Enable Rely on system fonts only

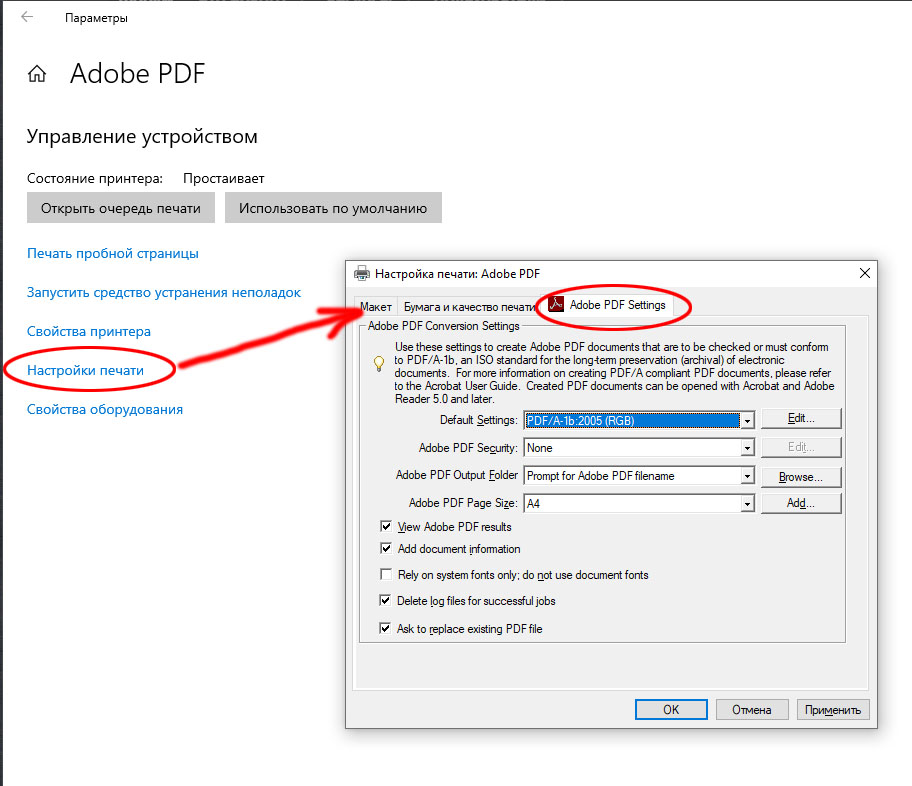[386, 575]
